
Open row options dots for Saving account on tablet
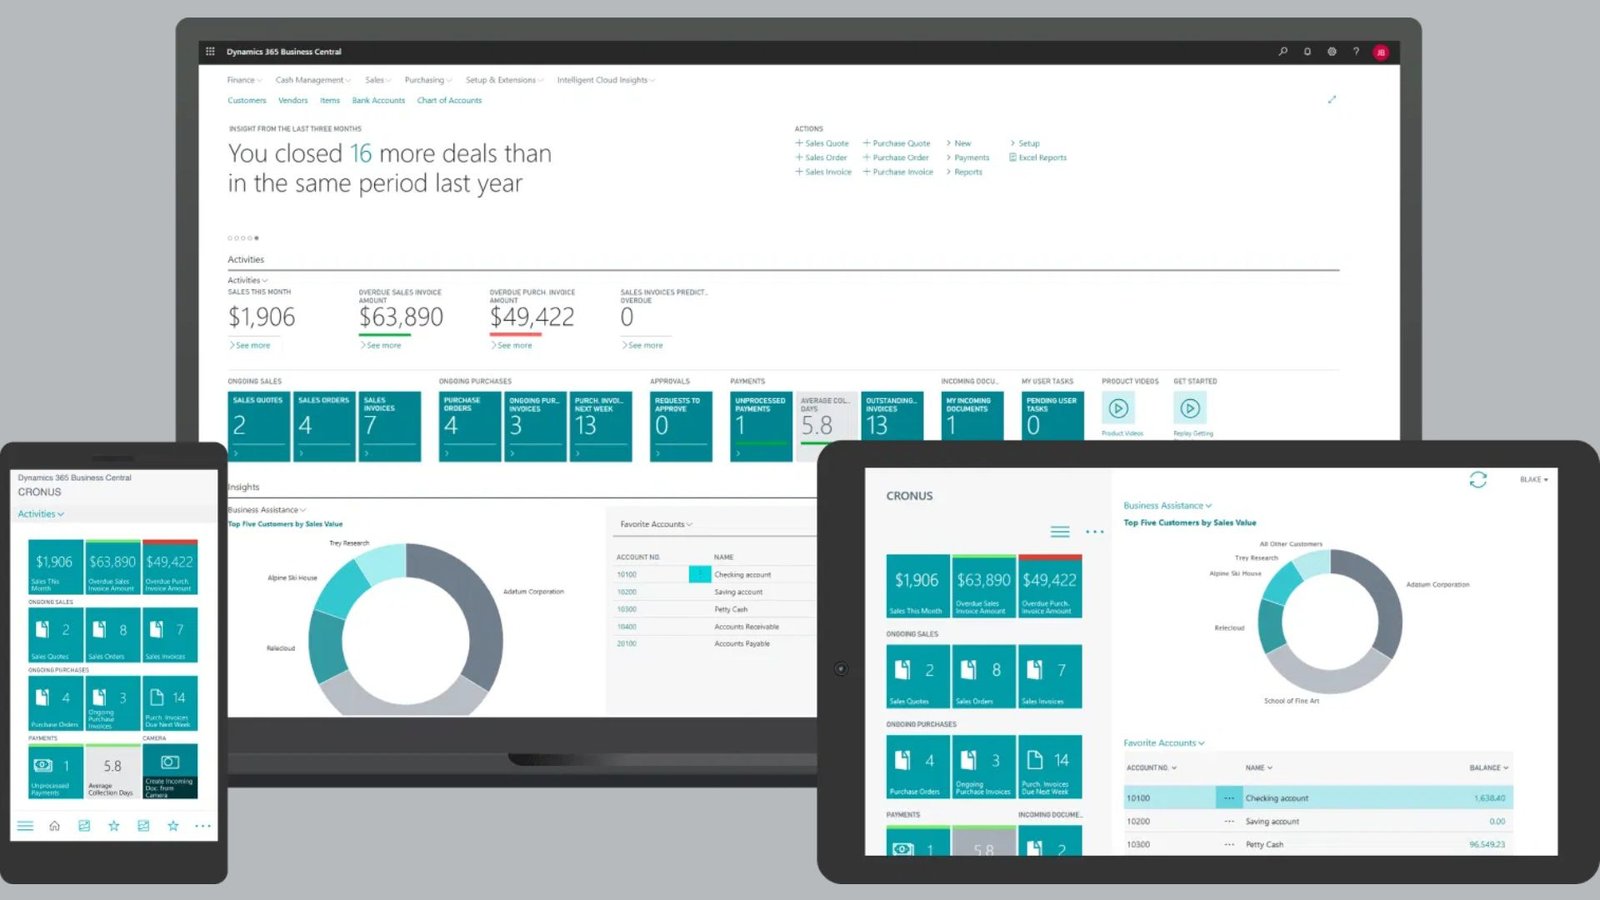click(x=1229, y=821)
